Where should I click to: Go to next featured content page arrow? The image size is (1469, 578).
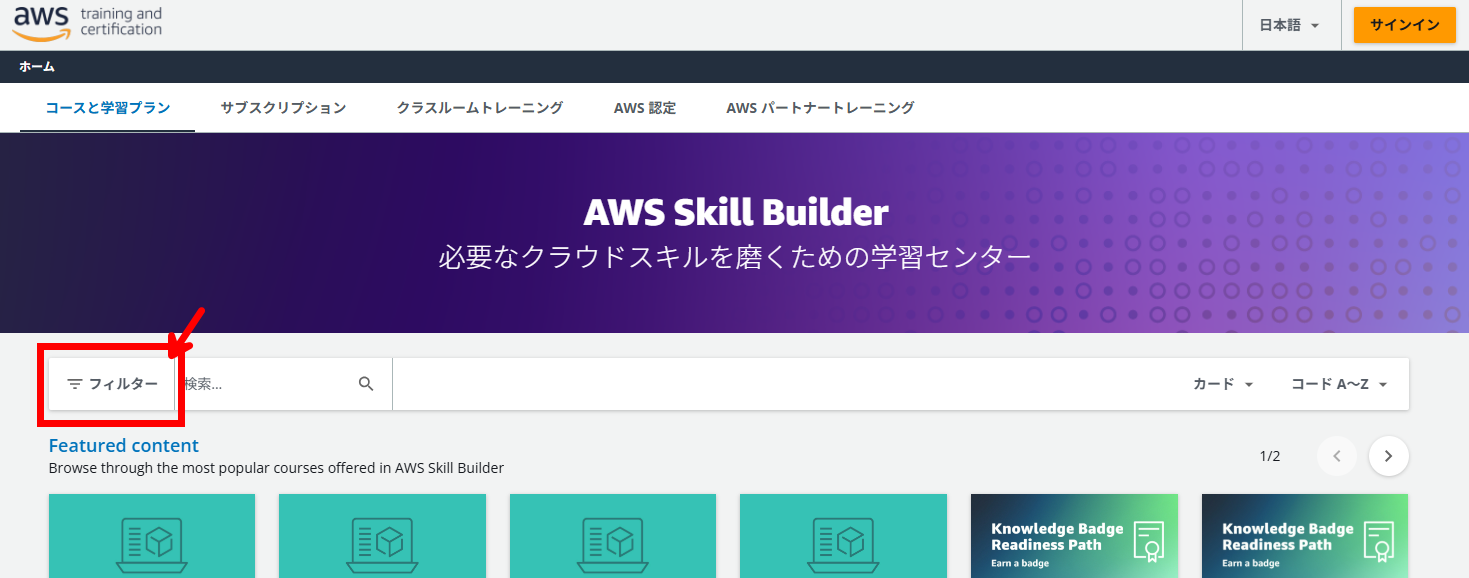(1388, 456)
